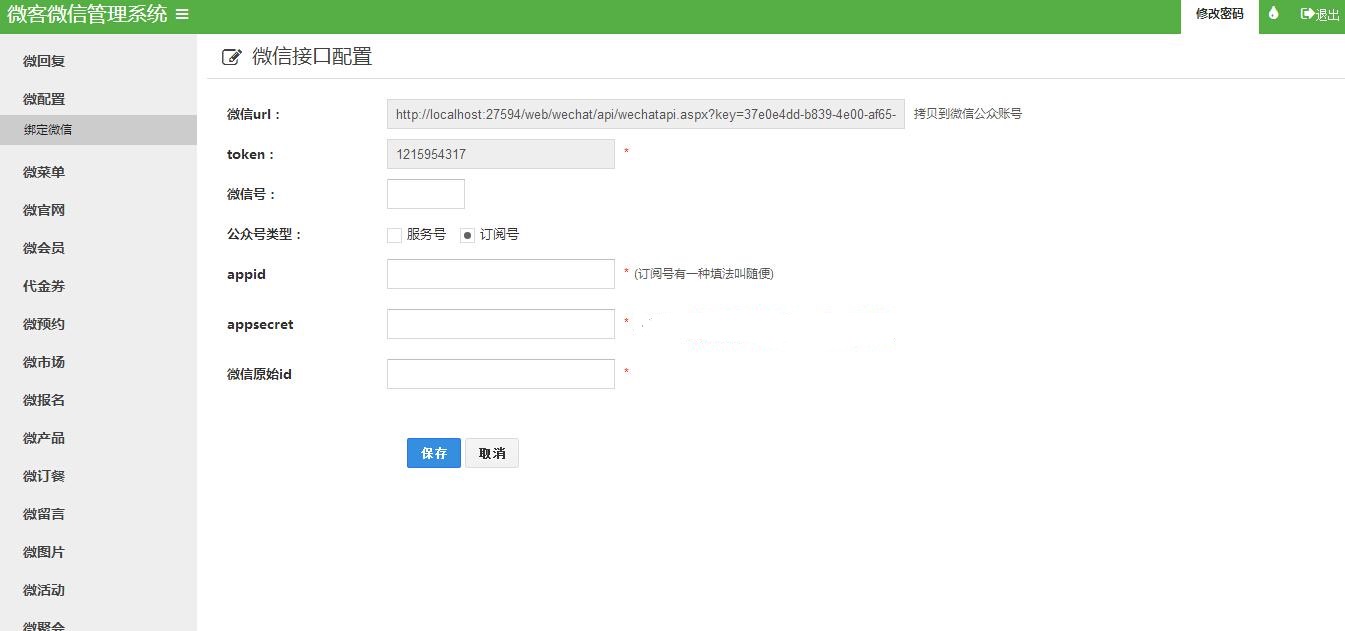Open the 微会员 section
Viewport: 1345px width, 631px height.
43,248
